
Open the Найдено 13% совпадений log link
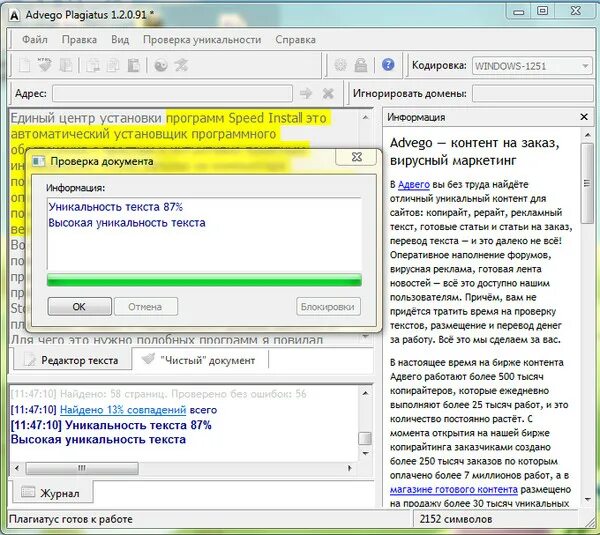pyautogui.click(x=123, y=410)
